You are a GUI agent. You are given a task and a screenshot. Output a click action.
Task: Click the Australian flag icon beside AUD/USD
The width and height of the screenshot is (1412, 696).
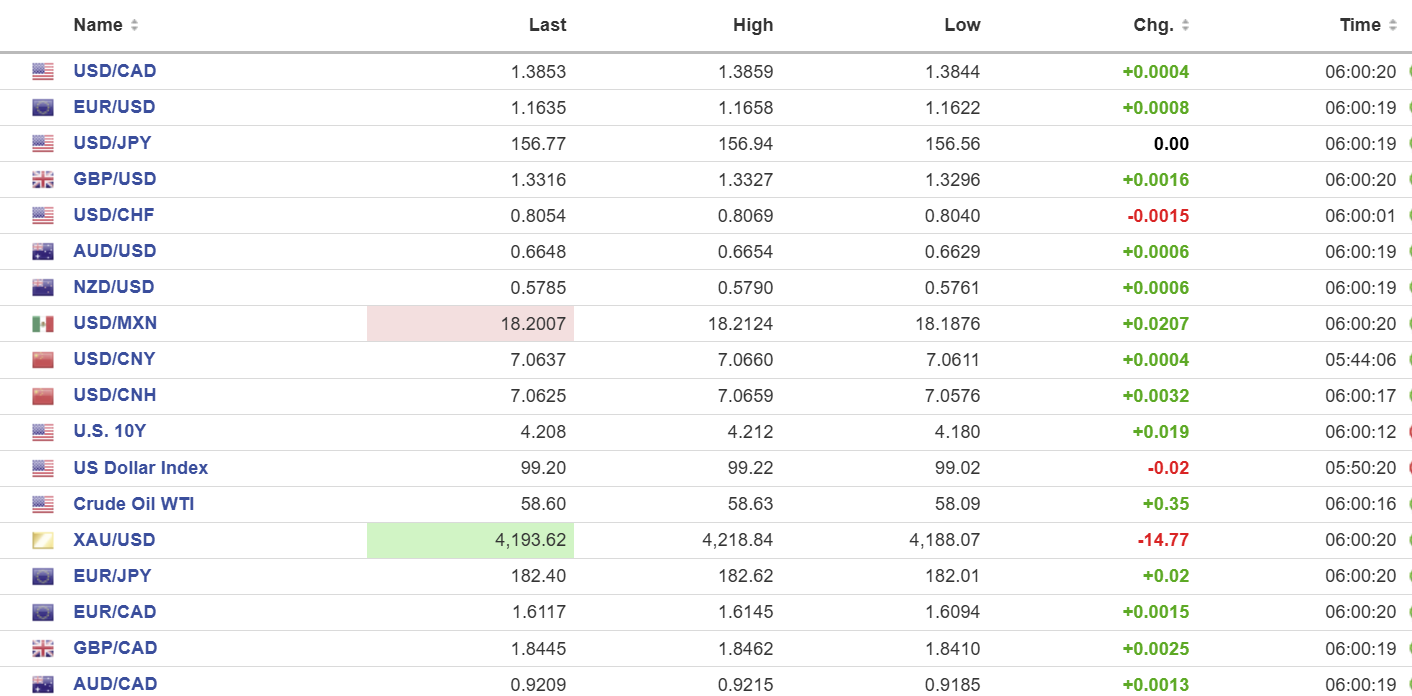42,252
